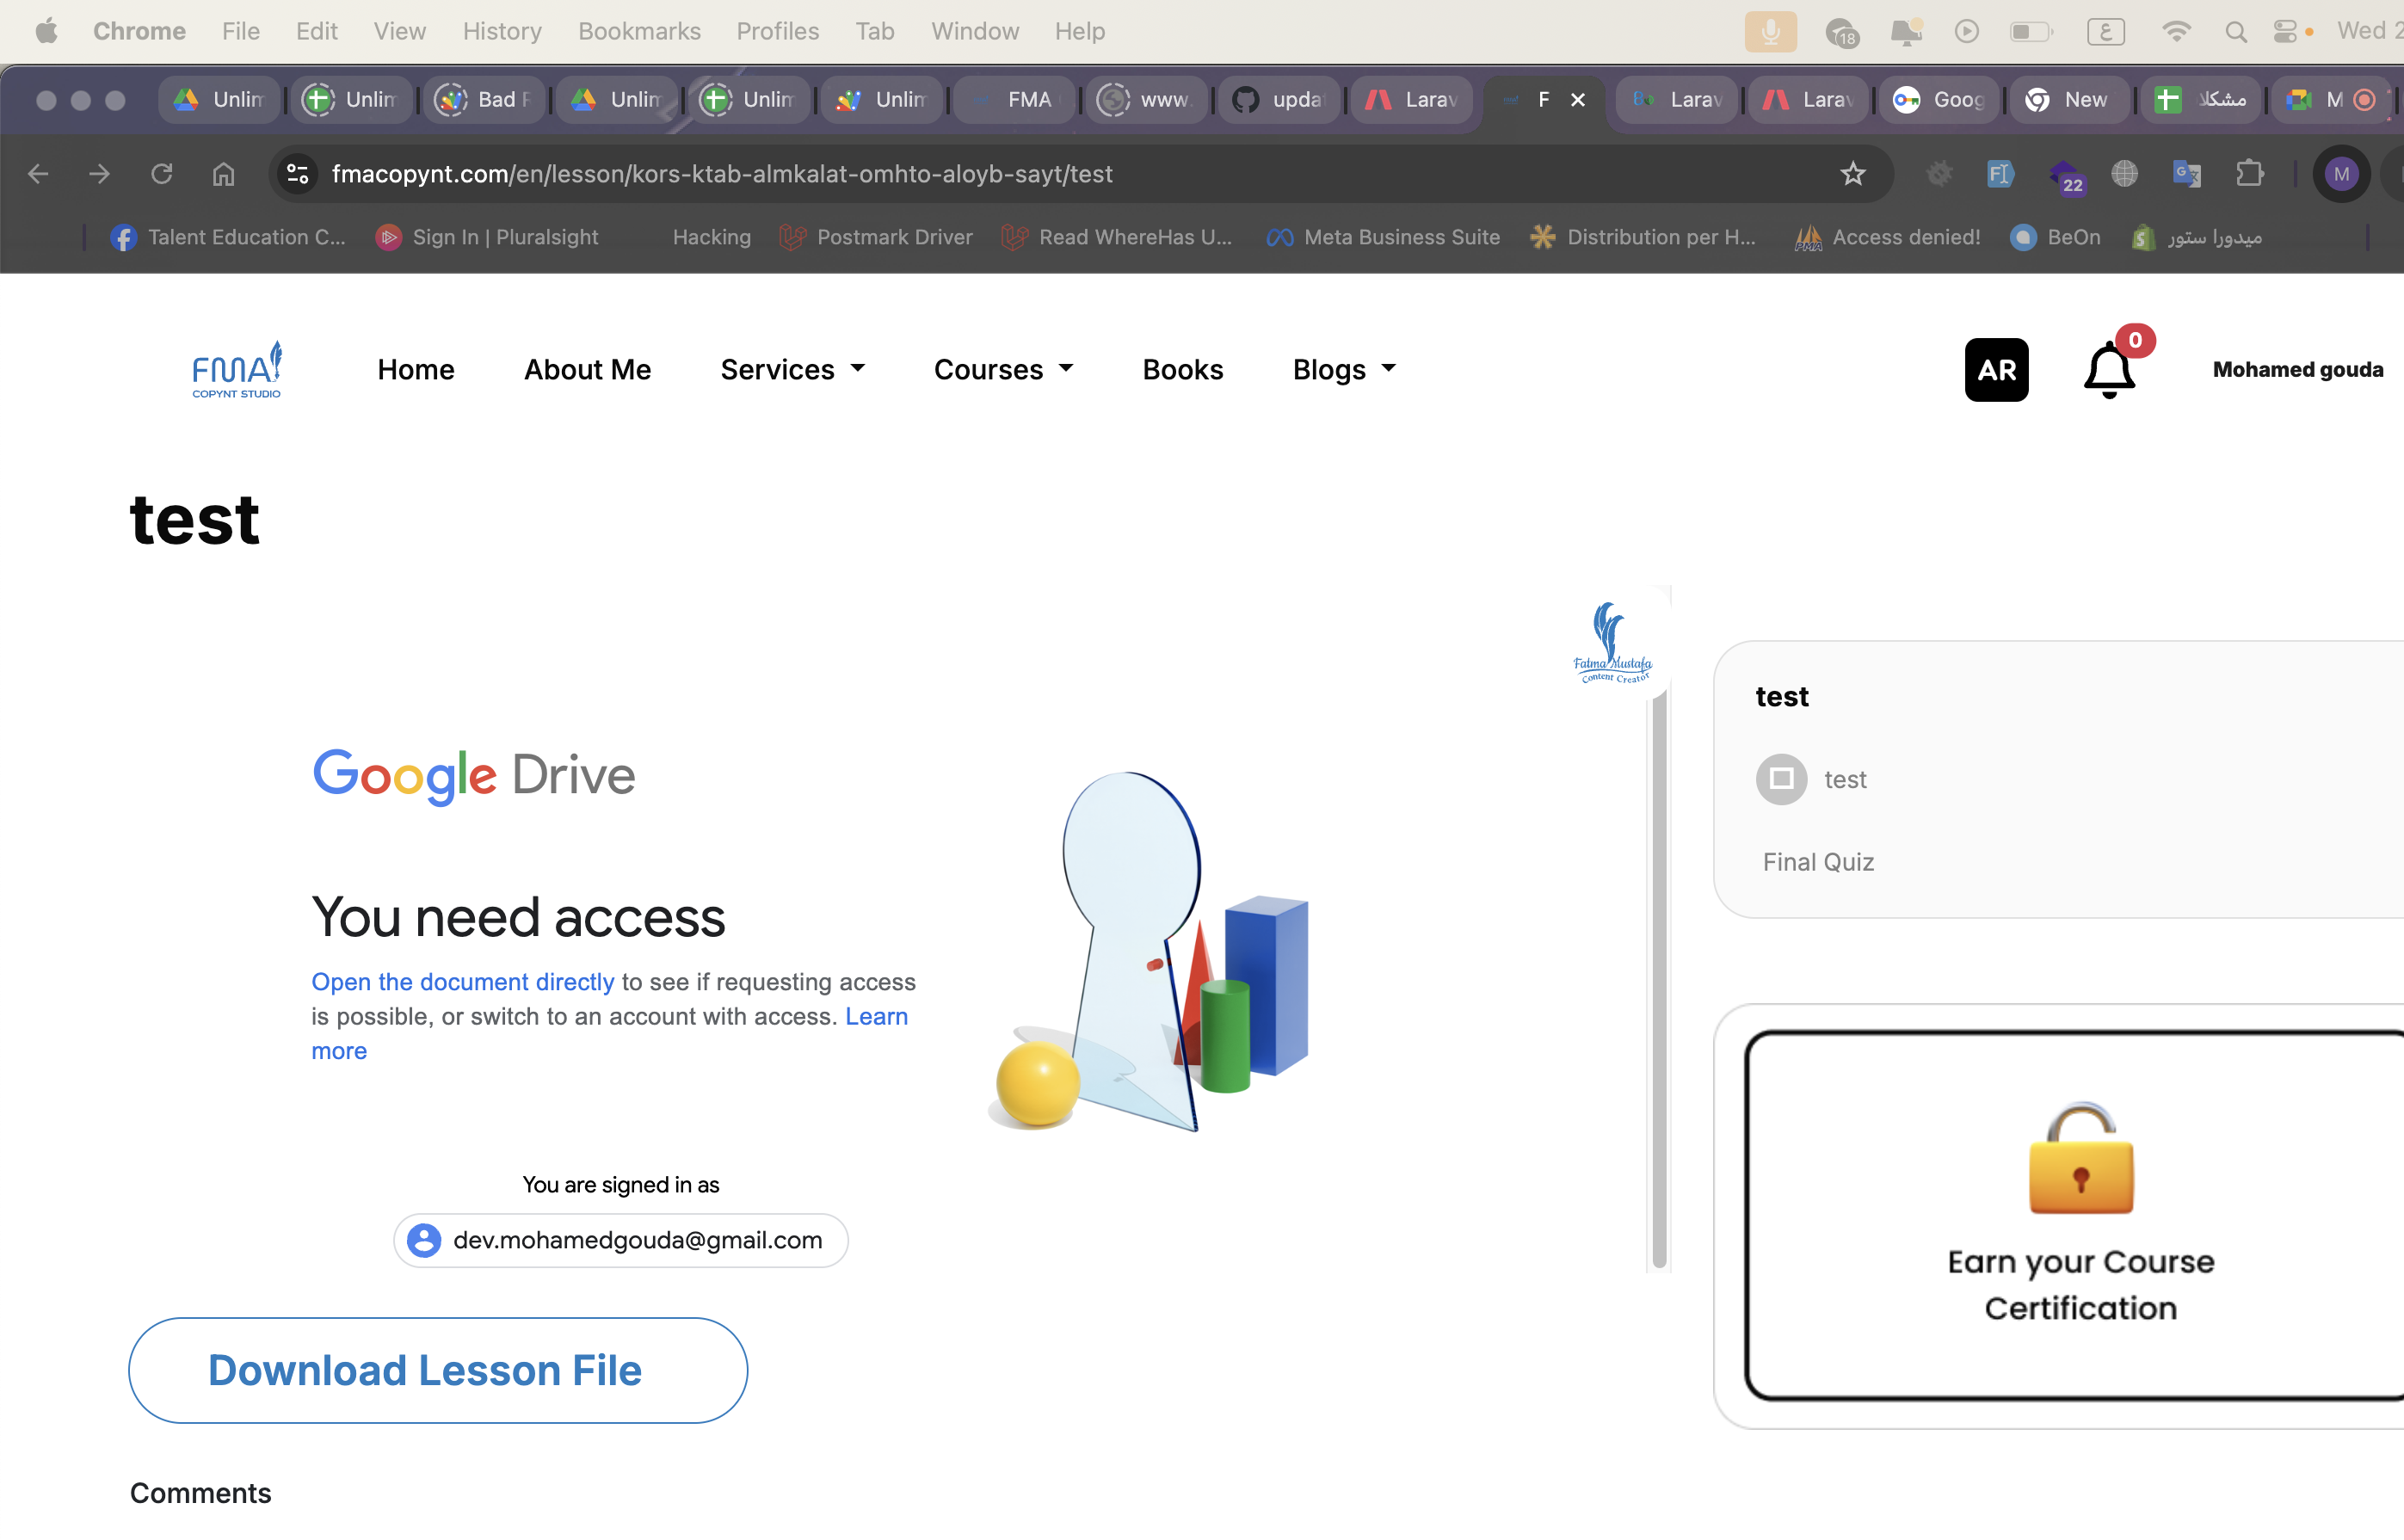Screen dimensions: 2404x1540
Task: Expand the Courses dropdown menu
Action: pyautogui.click(x=1003, y=370)
